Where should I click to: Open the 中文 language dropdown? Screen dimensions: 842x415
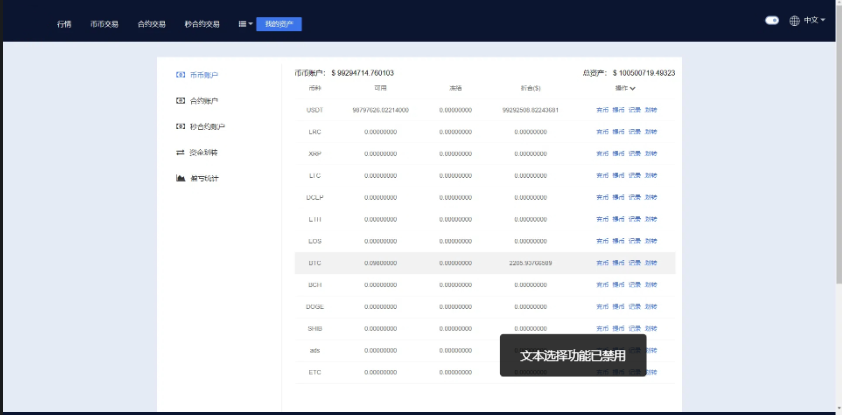pyautogui.click(x=814, y=20)
